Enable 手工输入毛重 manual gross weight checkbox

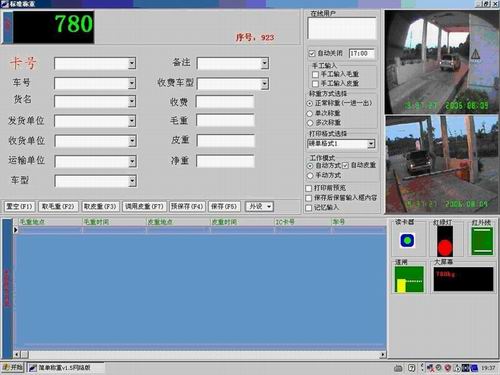[x=315, y=74]
